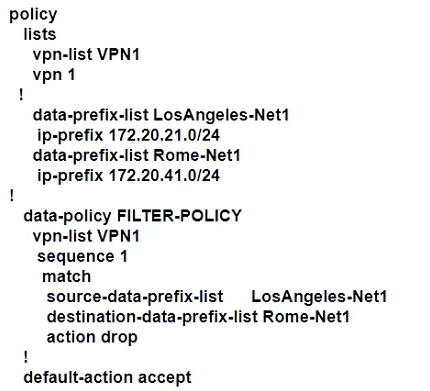This screenshot has width=430, height=391.
Task: Click the FILTER-POLICY name text
Action: [179, 216]
